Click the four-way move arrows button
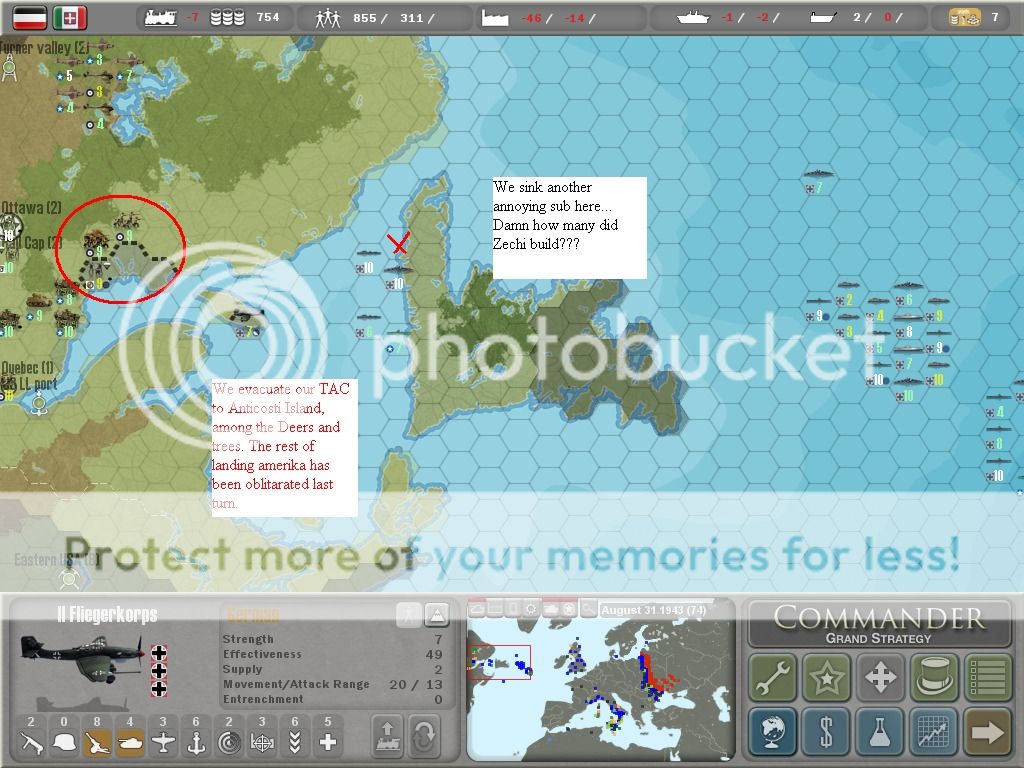This screenshot has width=1024, height=768. coord(880,677)
